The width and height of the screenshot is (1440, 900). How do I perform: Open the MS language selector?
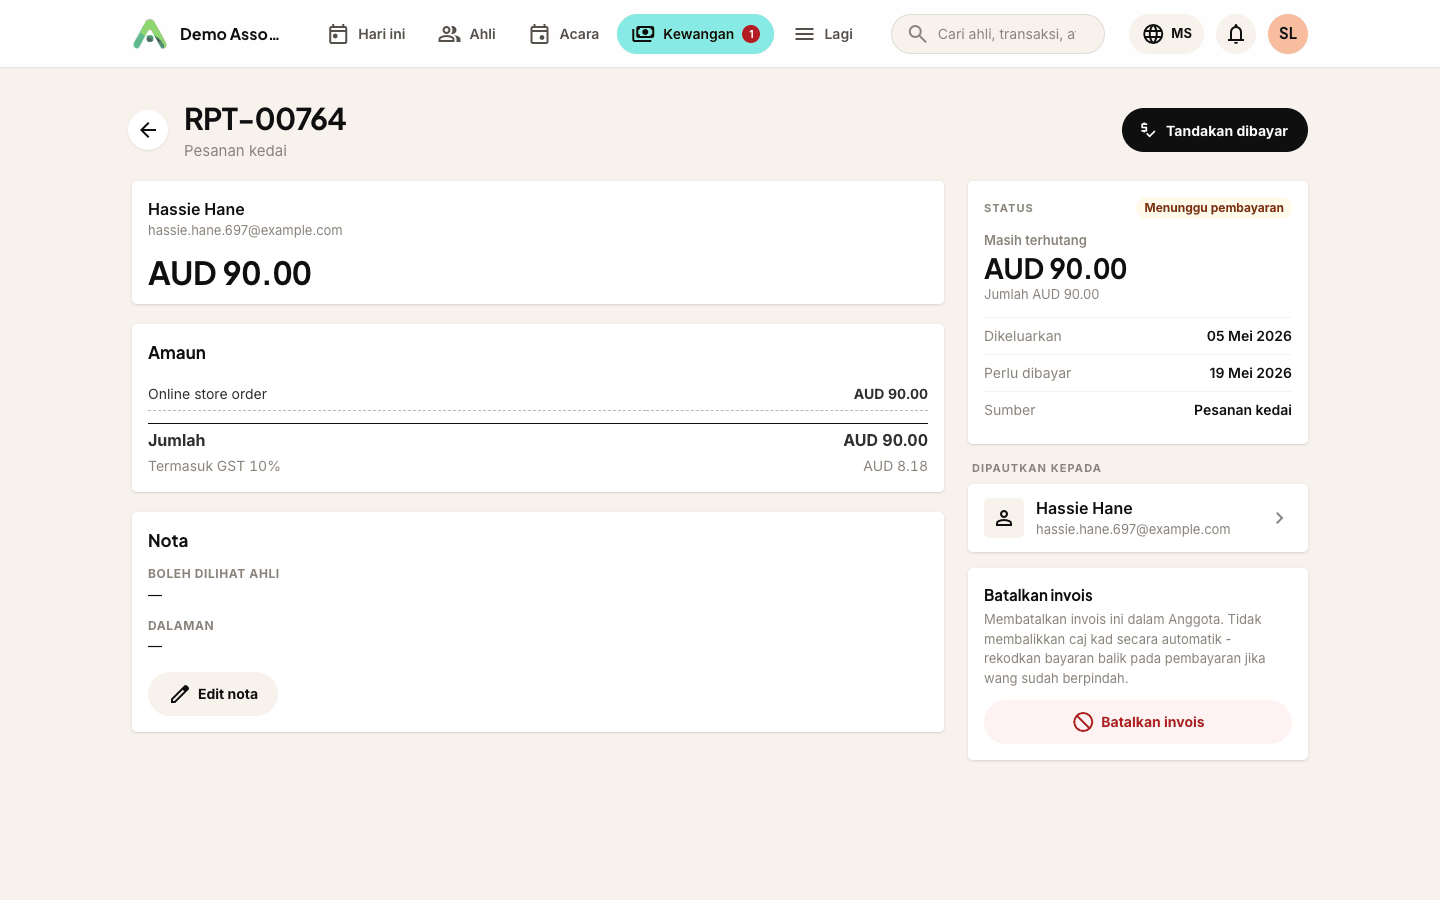pyautogui.click(x=1166, y=34)
